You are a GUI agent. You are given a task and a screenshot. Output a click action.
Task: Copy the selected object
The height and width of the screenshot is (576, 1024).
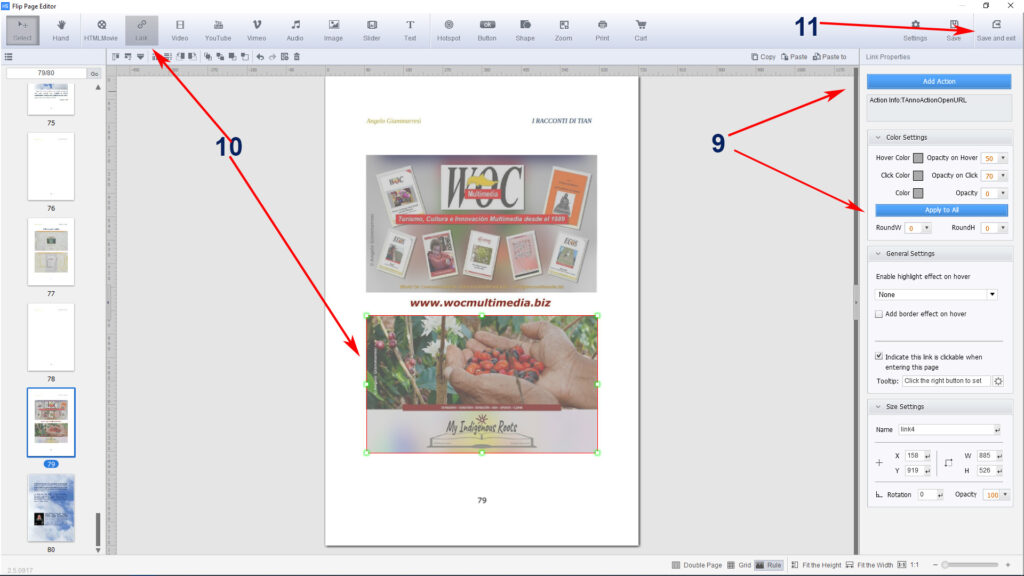[763, 57]
